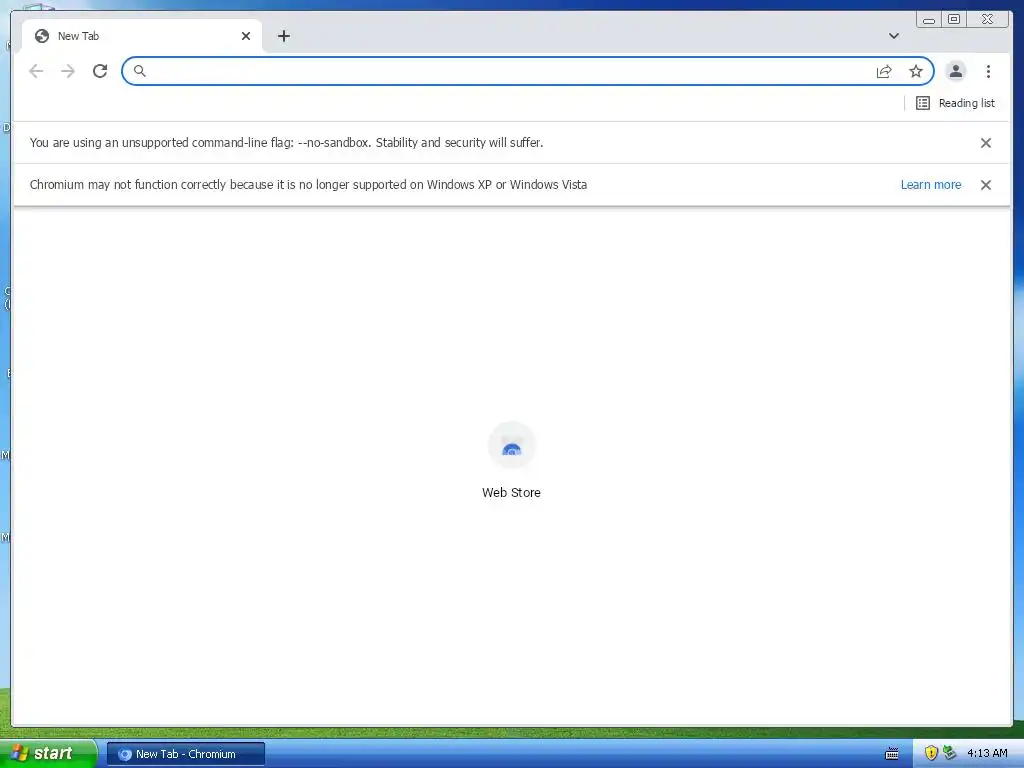Click the 4:13 AM system clock
This screenshot has width=1024, height=768.
tap(987, 754)
